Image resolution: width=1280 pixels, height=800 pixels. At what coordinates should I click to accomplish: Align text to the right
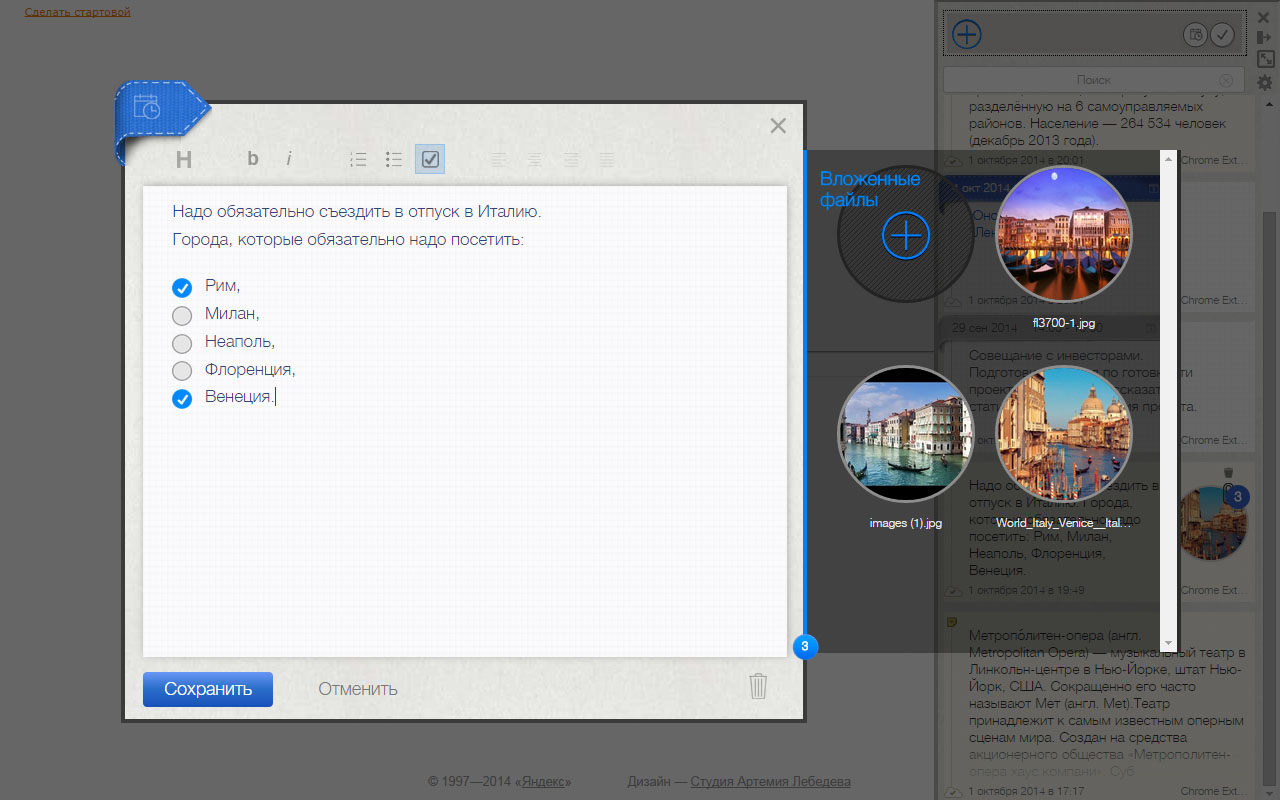click(x=571, y=159)
